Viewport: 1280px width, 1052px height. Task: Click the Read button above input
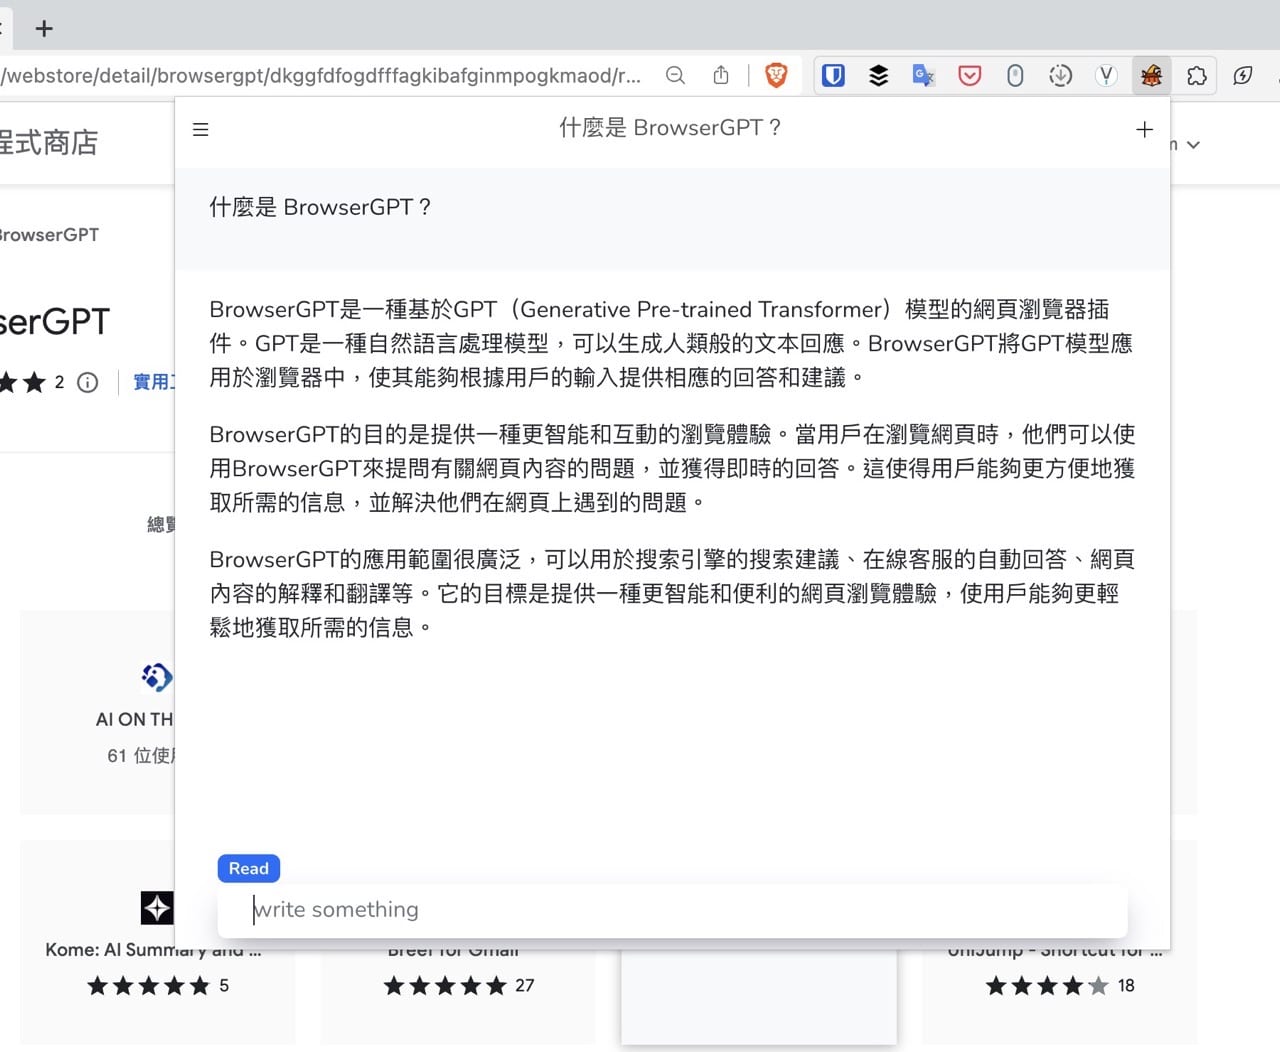click(248, 868)
